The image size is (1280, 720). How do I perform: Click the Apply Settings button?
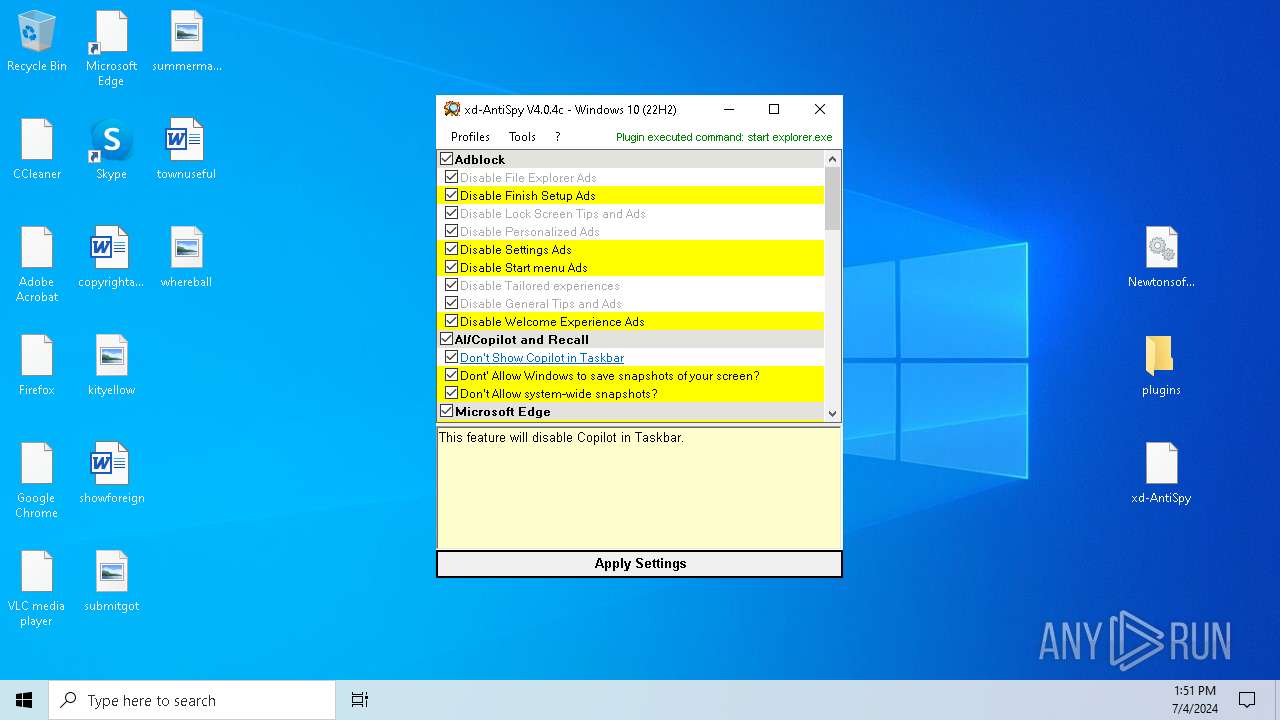tap(640, 564)
